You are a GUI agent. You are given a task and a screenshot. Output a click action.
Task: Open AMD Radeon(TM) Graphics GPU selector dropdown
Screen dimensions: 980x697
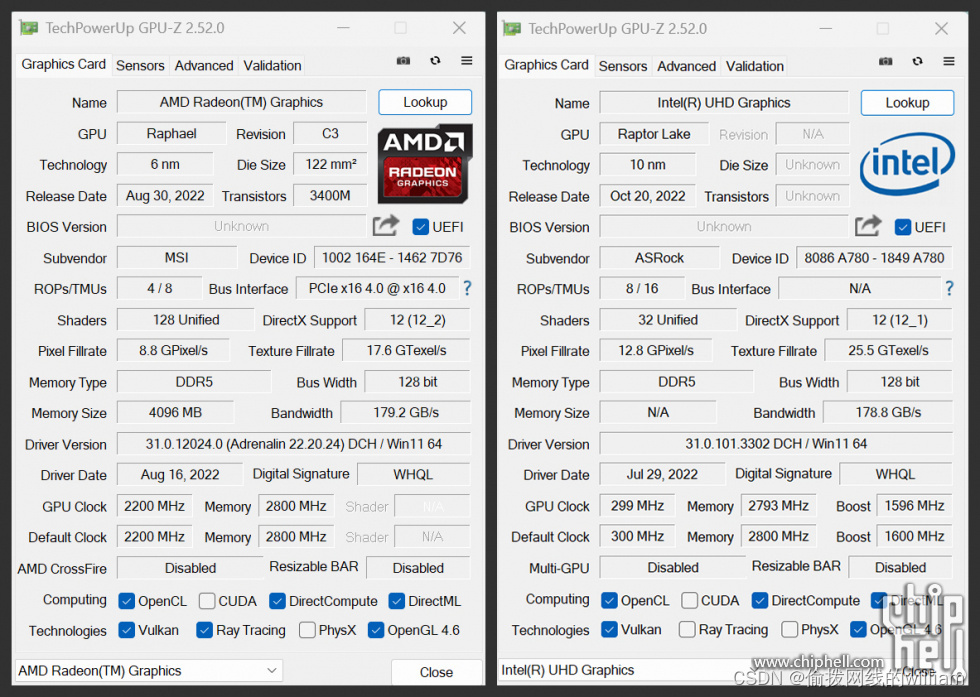(x=149, y=671)
